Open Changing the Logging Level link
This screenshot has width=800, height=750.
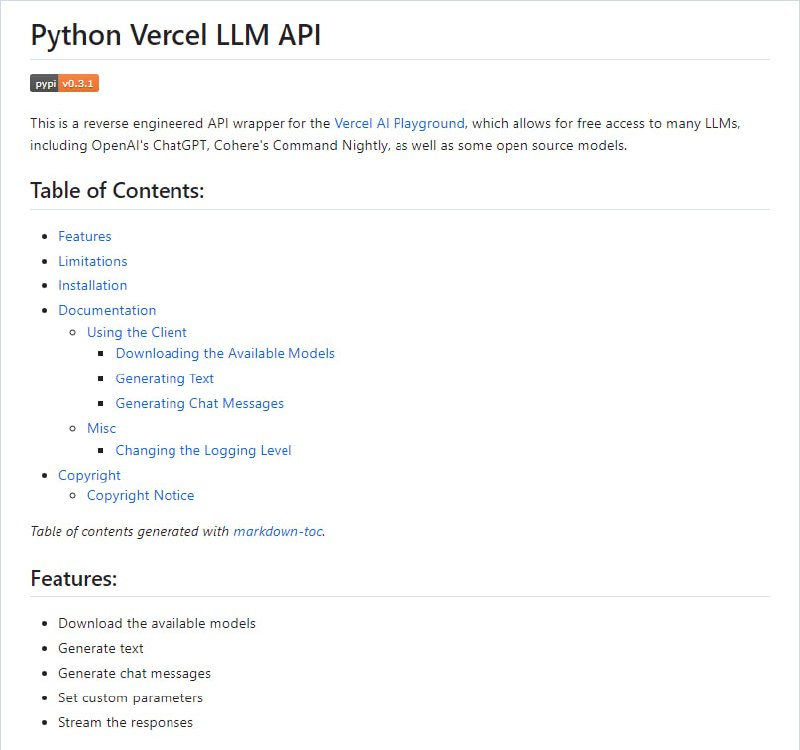203,450
